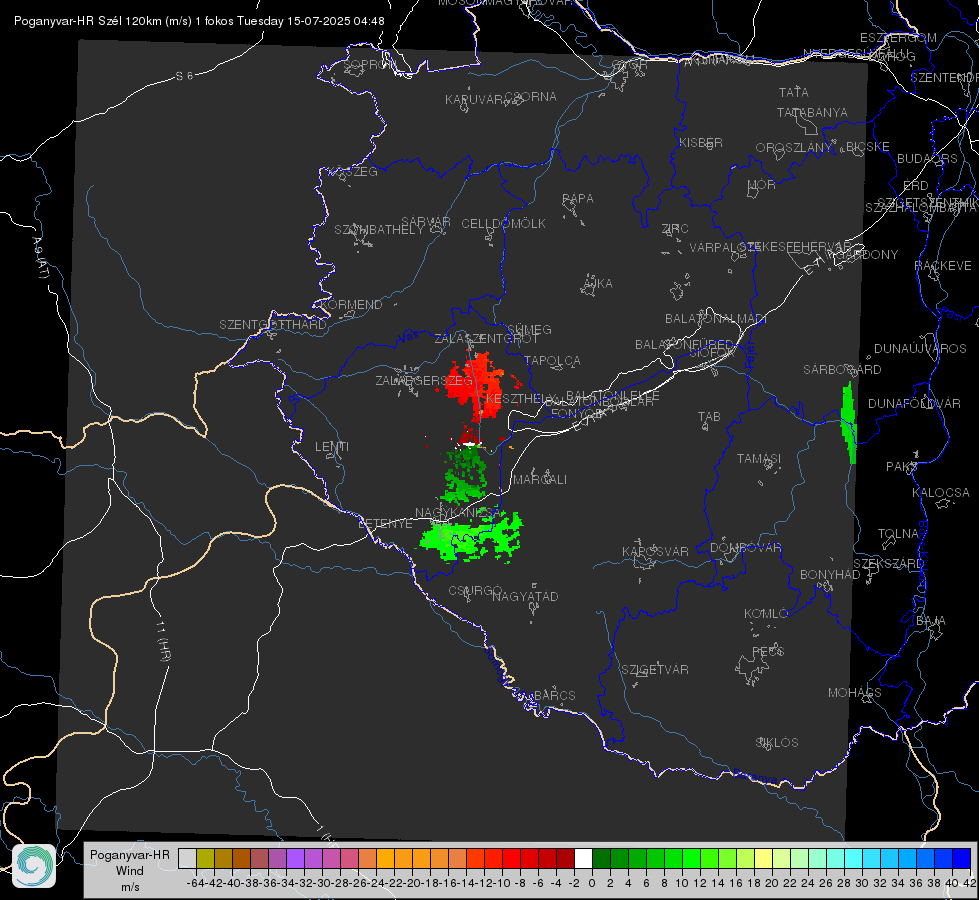The width and height of the screenshot is (979, 900).
Task: Click the SZIGETVÁR town label
Action: click(655, 670)
